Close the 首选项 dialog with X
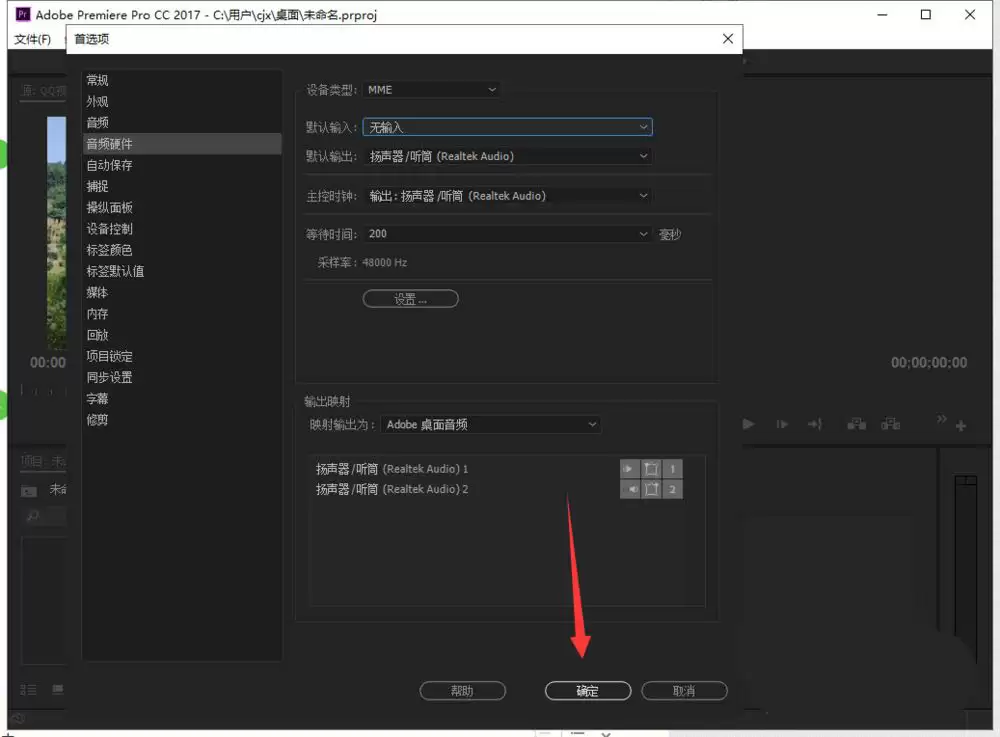1000x737 pixels. pyautogui.click(x=728, y=39)
